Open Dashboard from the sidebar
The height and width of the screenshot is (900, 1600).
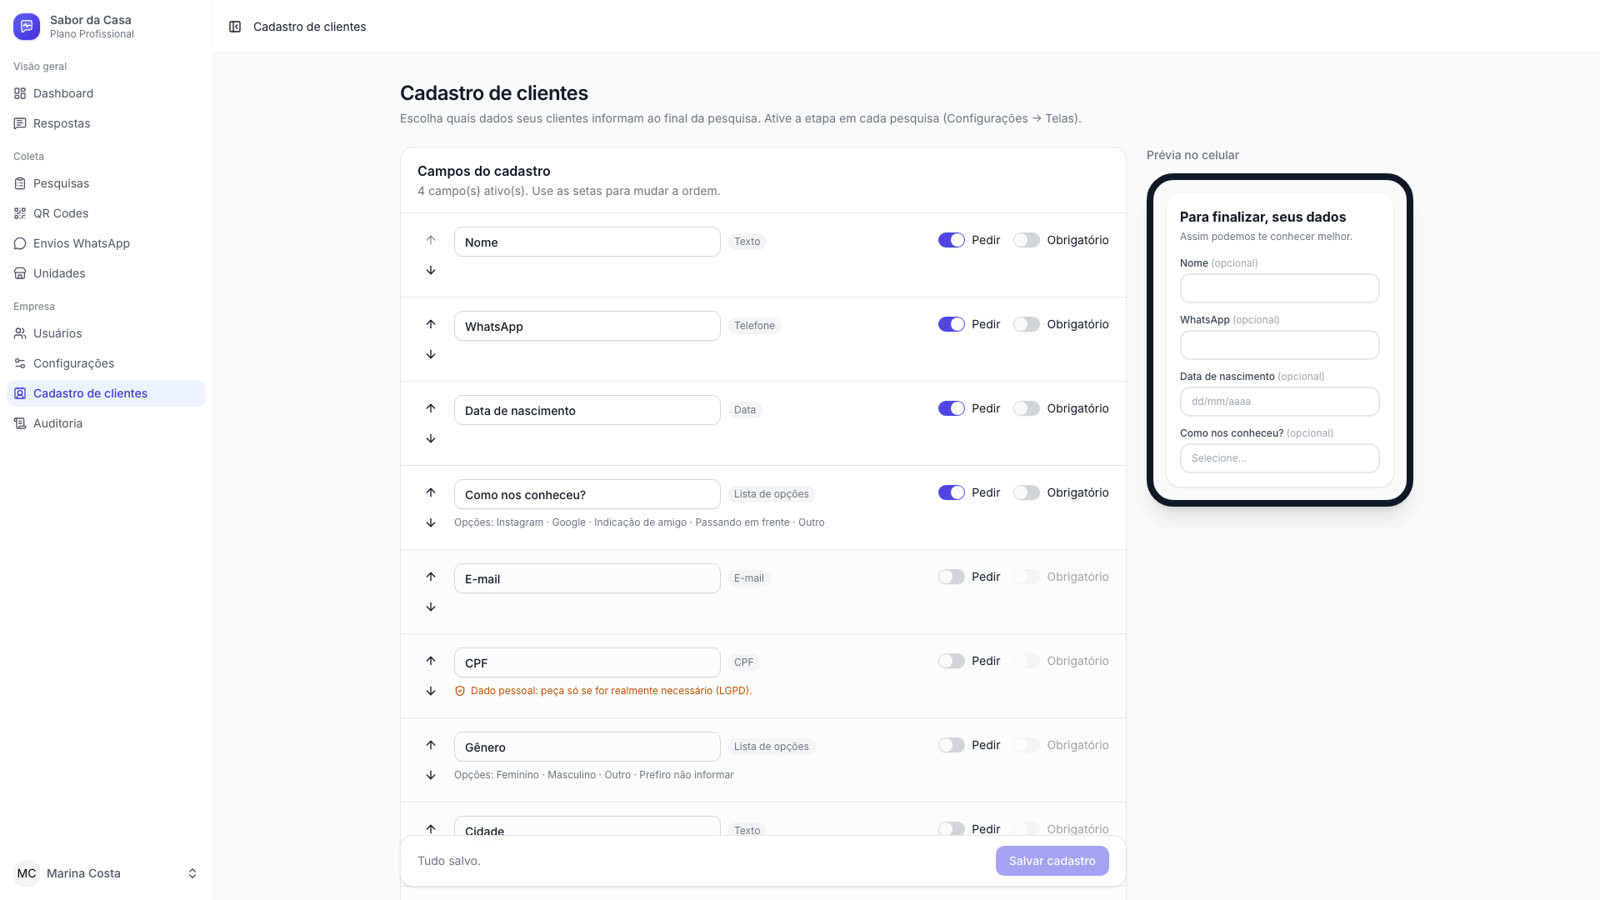pyautogui.click(x=106, y=93)
